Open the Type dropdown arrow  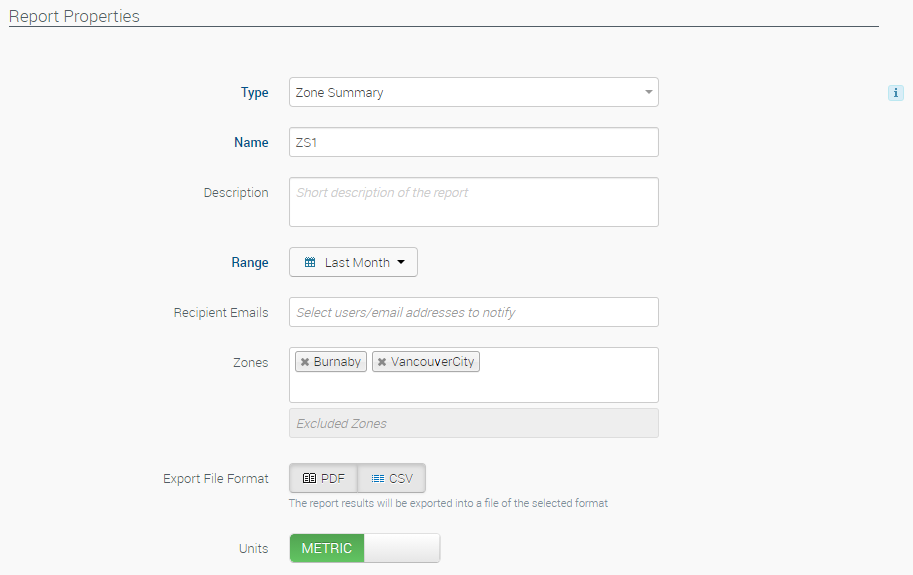coord(648,93)
